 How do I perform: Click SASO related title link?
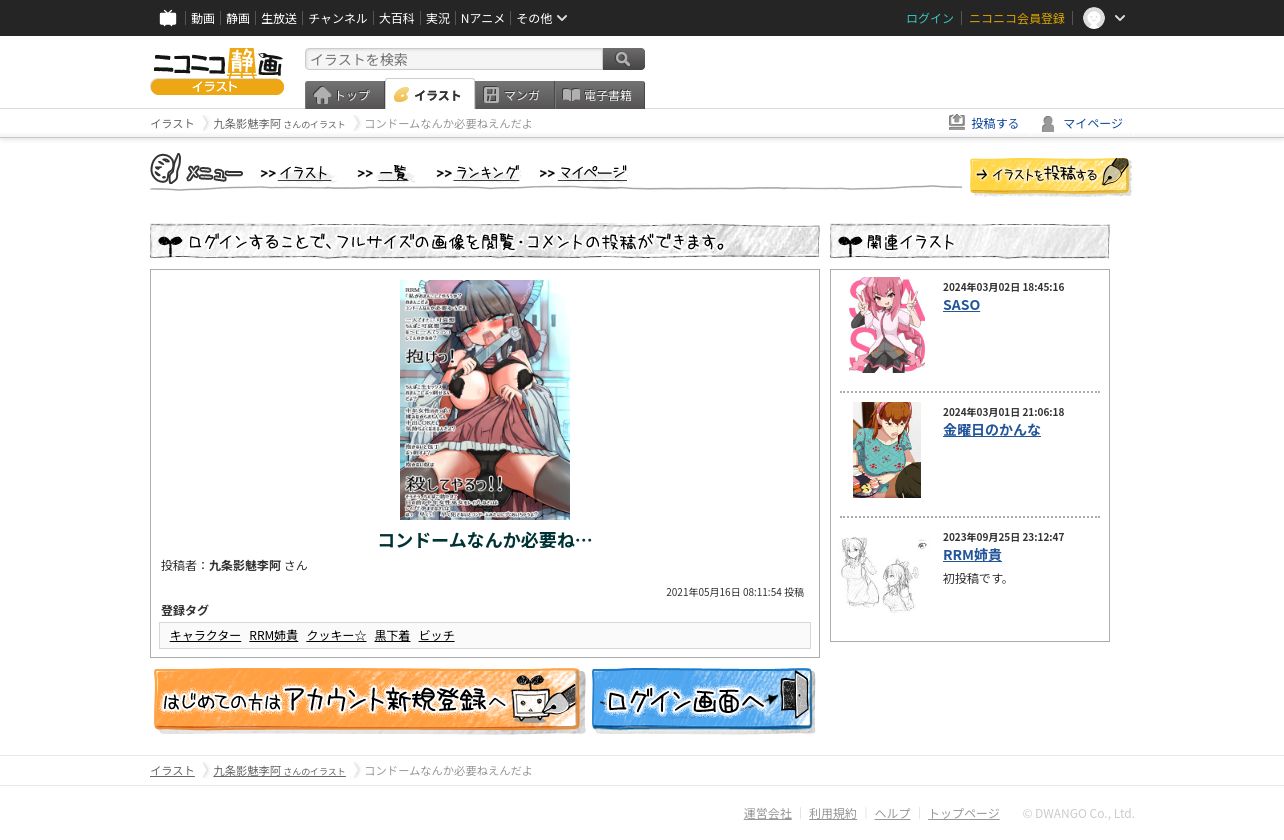(961, 305)
